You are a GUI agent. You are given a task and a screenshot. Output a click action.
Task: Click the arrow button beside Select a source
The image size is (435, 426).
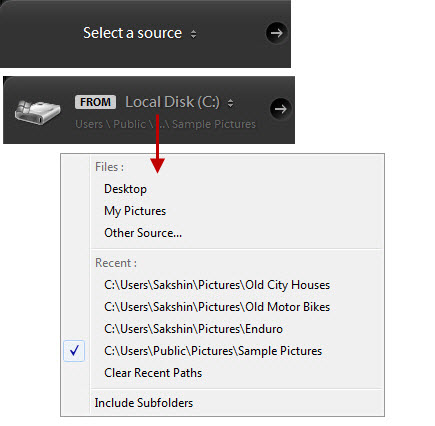pyautogui.click(x=276, y=33)
